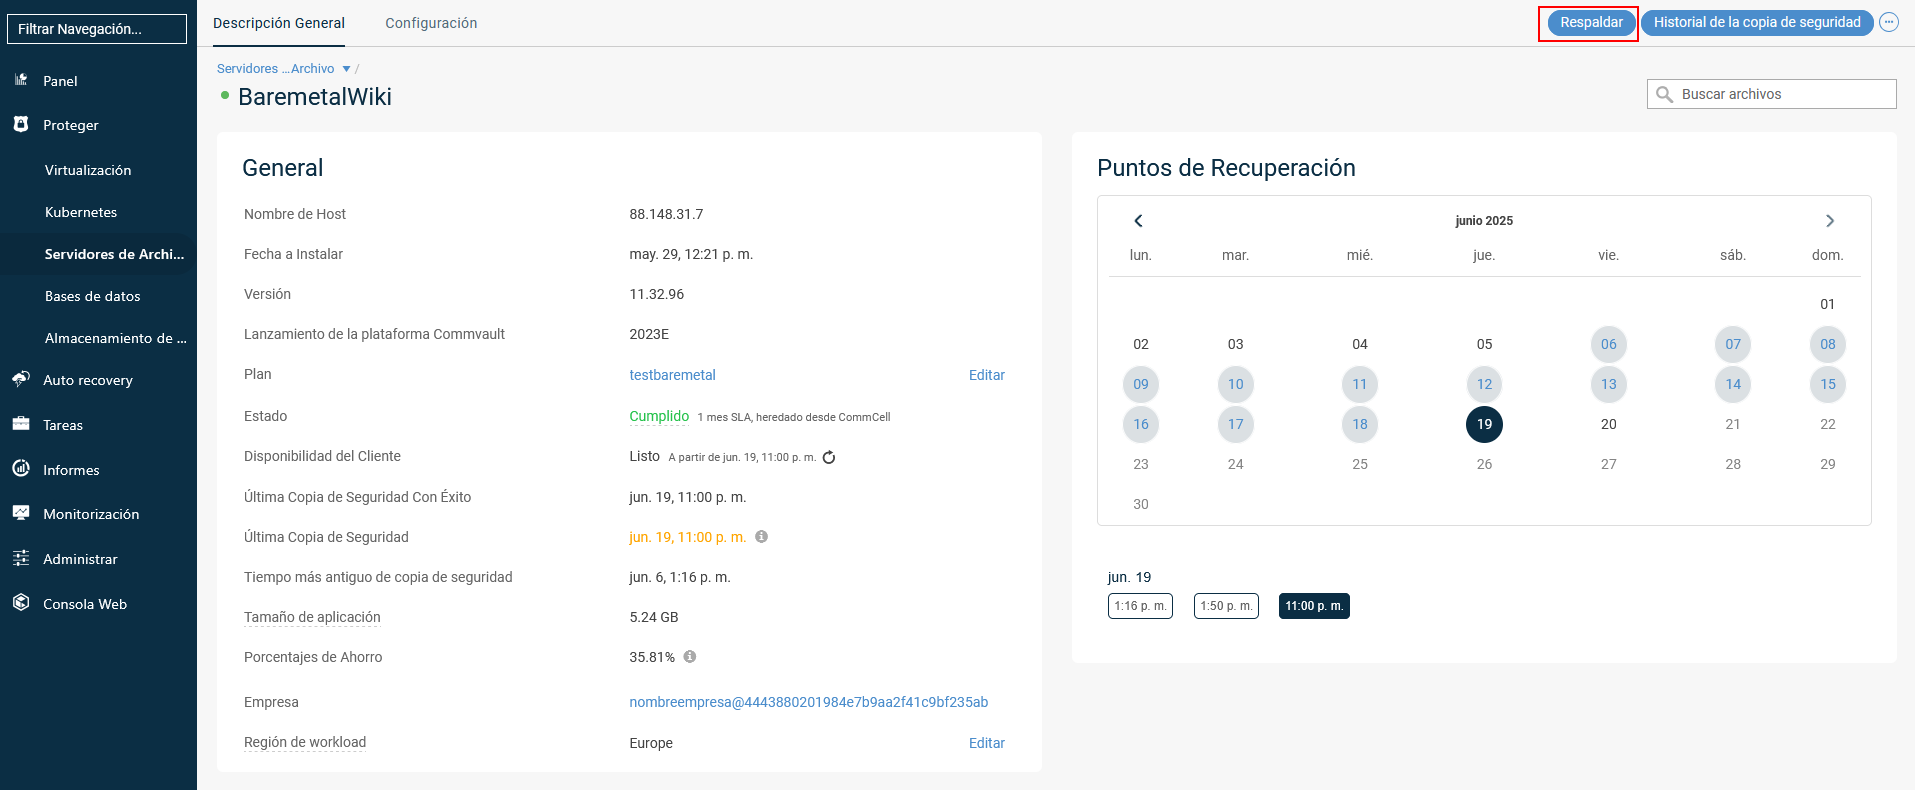Viewport: 1915px width, 790px height.
Task: Click the Respaldar button
Action: click(x=1591, y=22)
